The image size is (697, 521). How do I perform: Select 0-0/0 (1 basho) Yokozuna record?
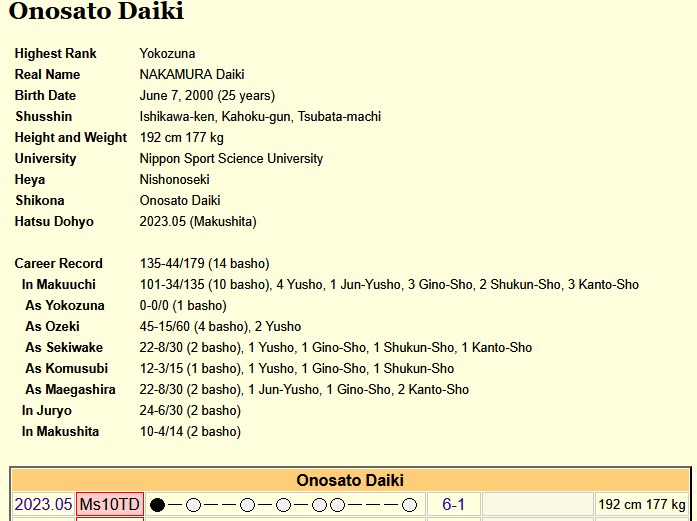pos(183,305)
